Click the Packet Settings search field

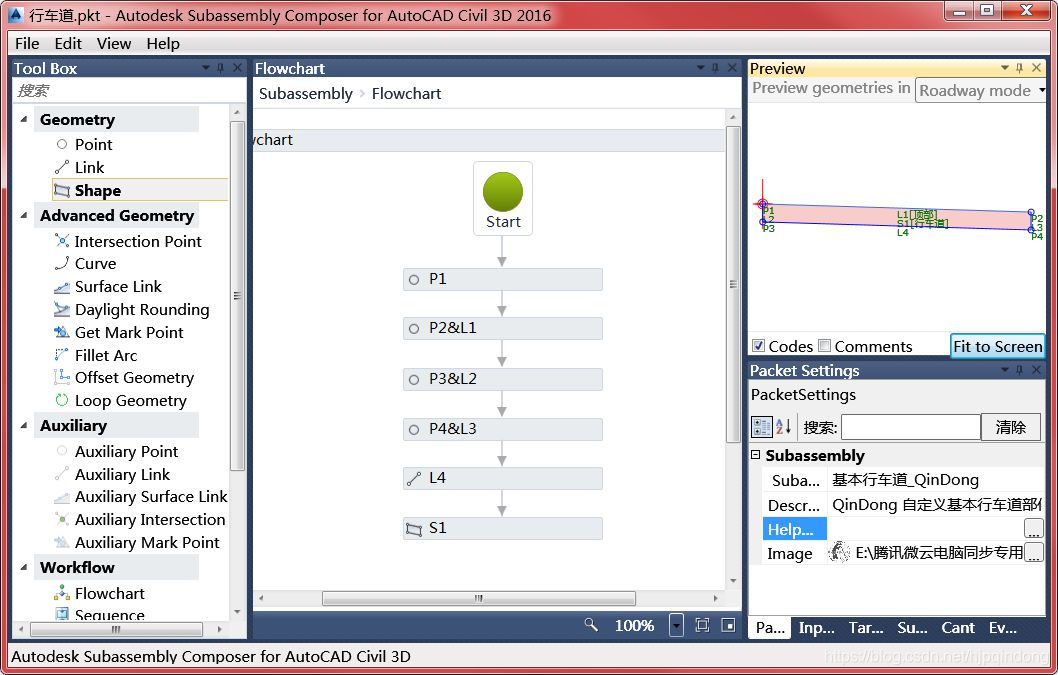(x=910, y=427)
